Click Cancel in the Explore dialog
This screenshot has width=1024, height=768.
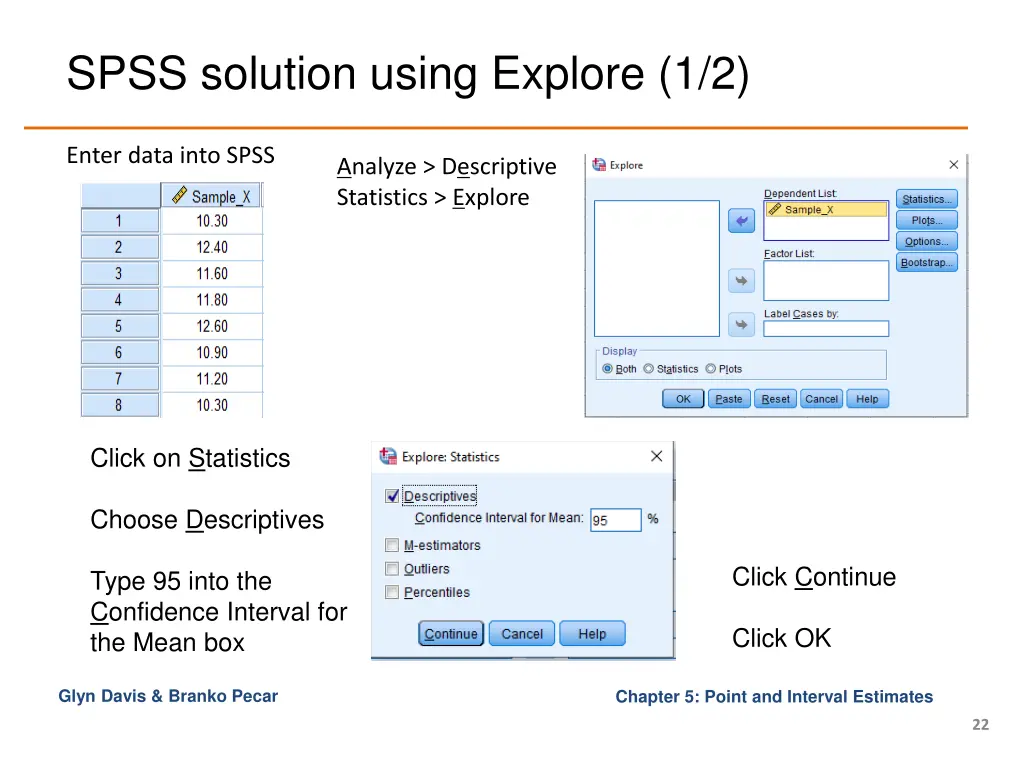(821, 399)
